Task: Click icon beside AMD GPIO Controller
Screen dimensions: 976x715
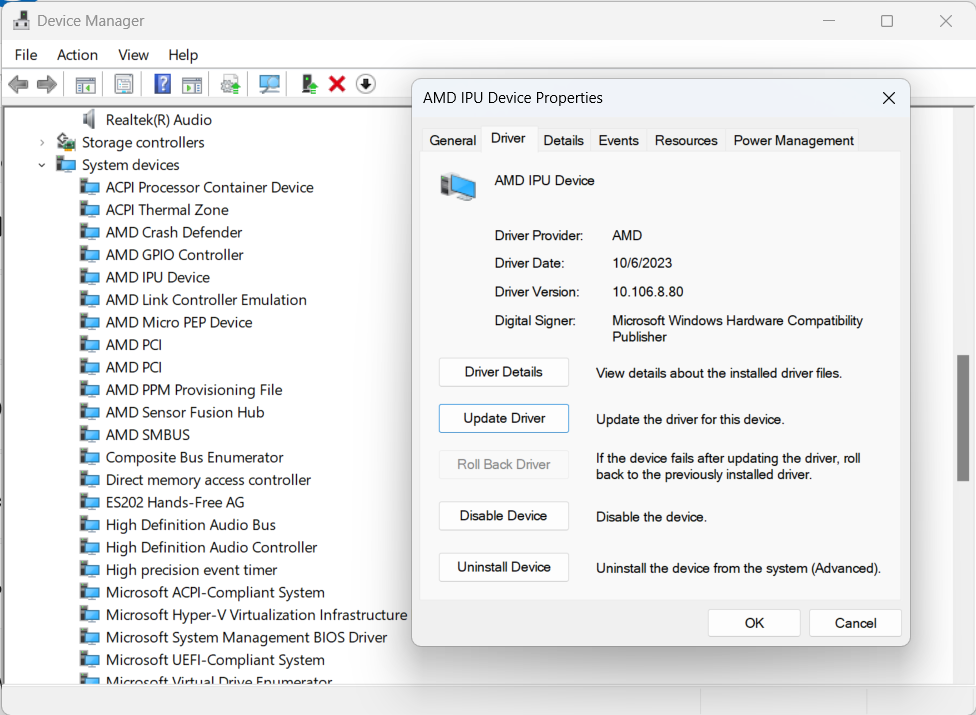Action: point(90,255)
